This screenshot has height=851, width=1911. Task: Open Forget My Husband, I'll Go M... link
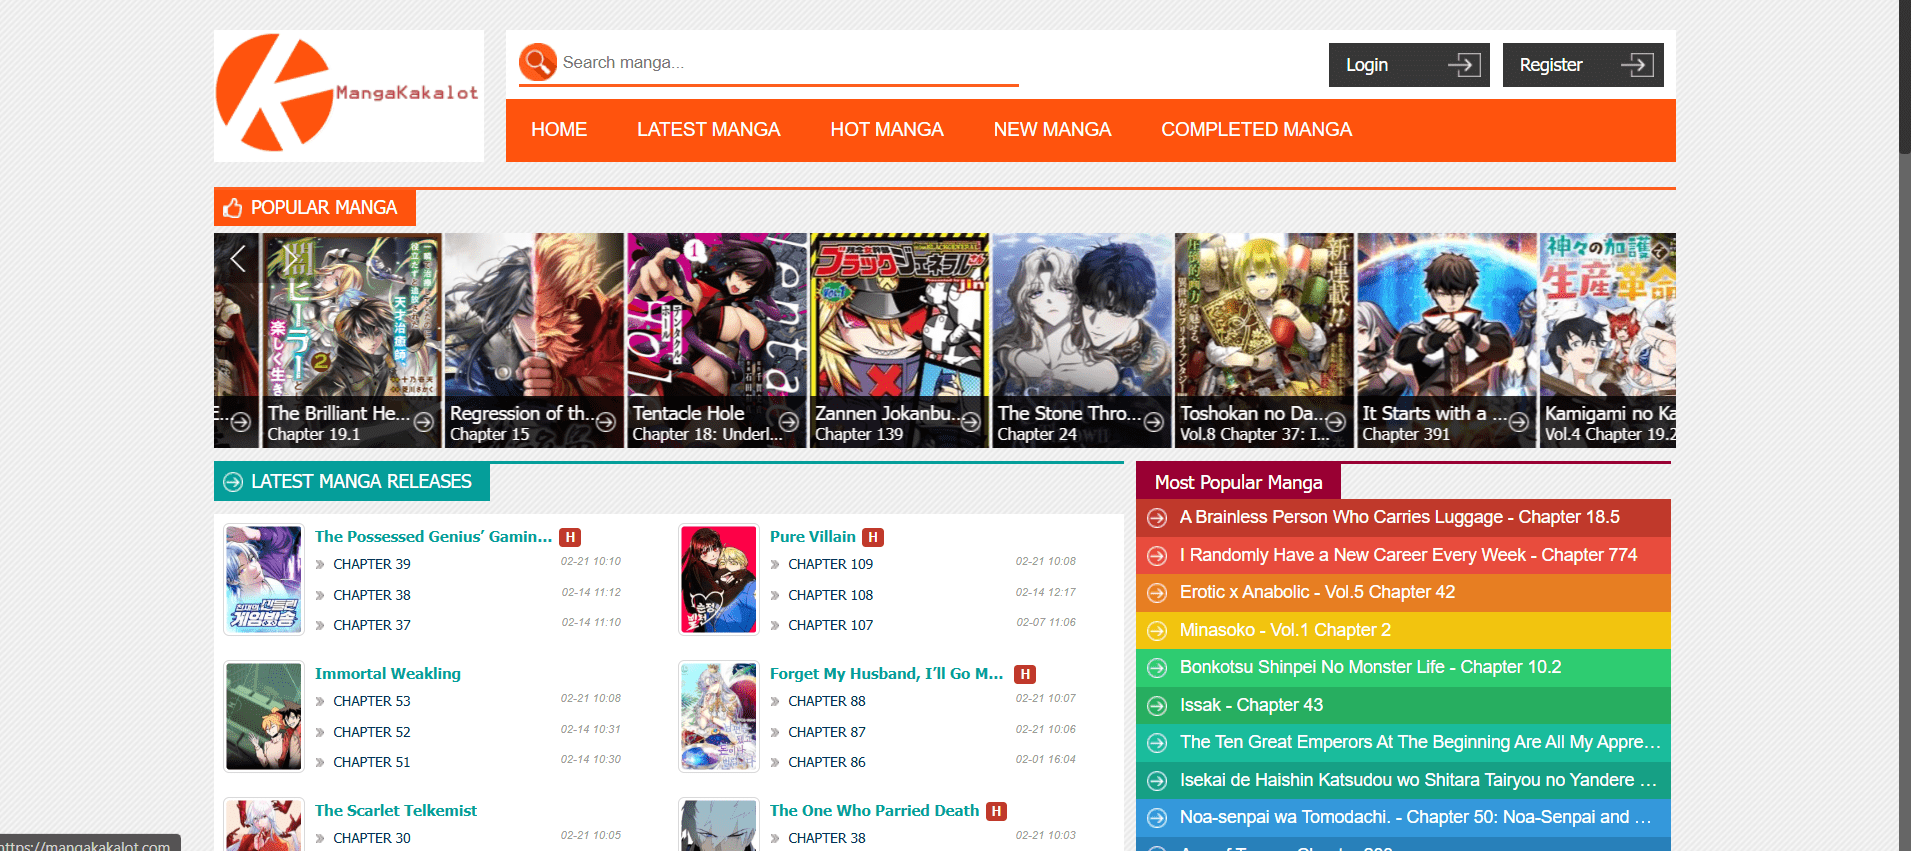(886, 674)
